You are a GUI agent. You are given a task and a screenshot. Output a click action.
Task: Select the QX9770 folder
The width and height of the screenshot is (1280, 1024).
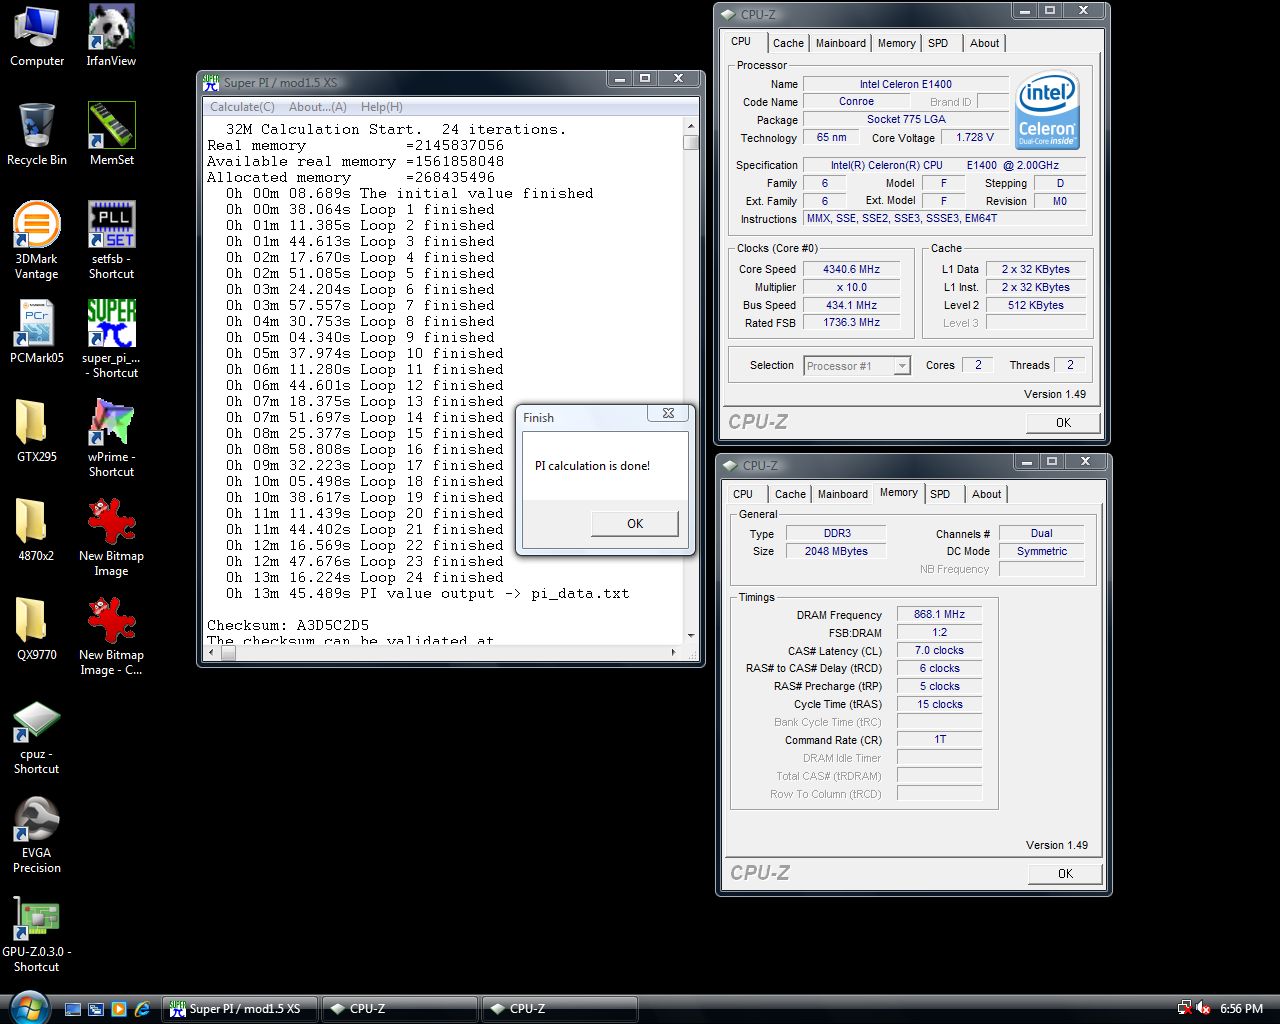point(37,630)
